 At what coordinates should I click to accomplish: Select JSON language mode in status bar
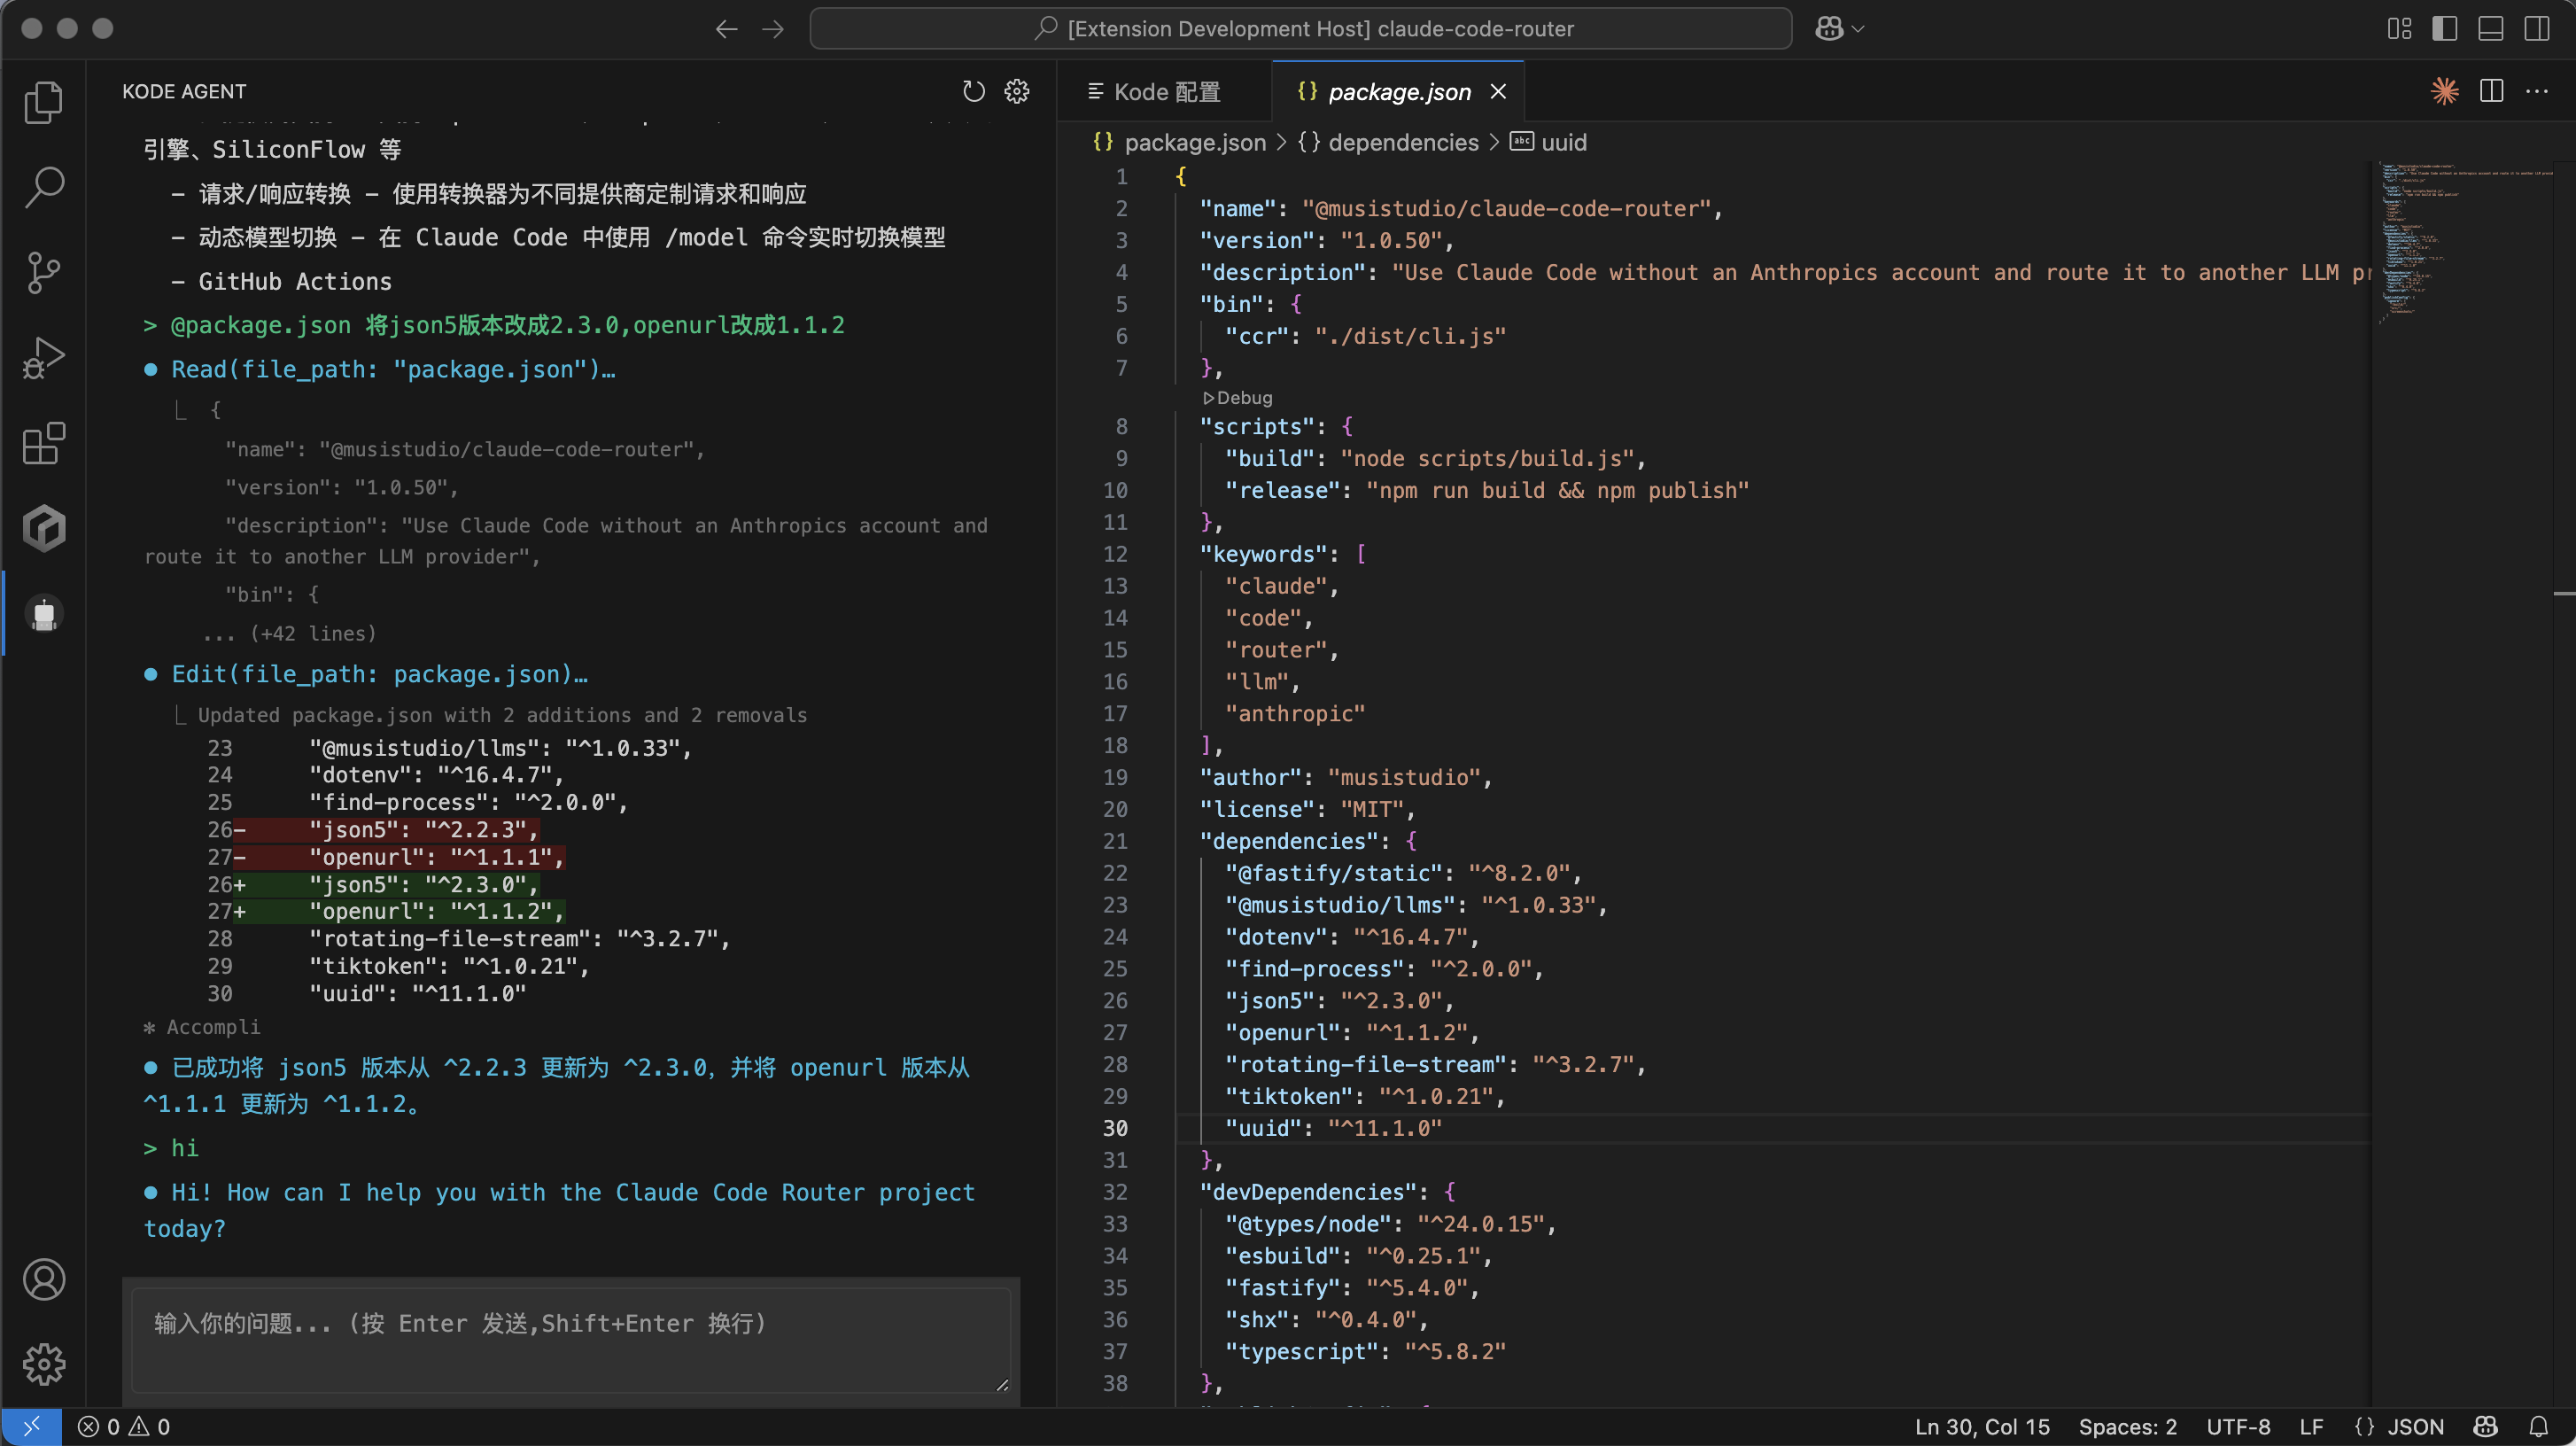tap(2415, 1427)
